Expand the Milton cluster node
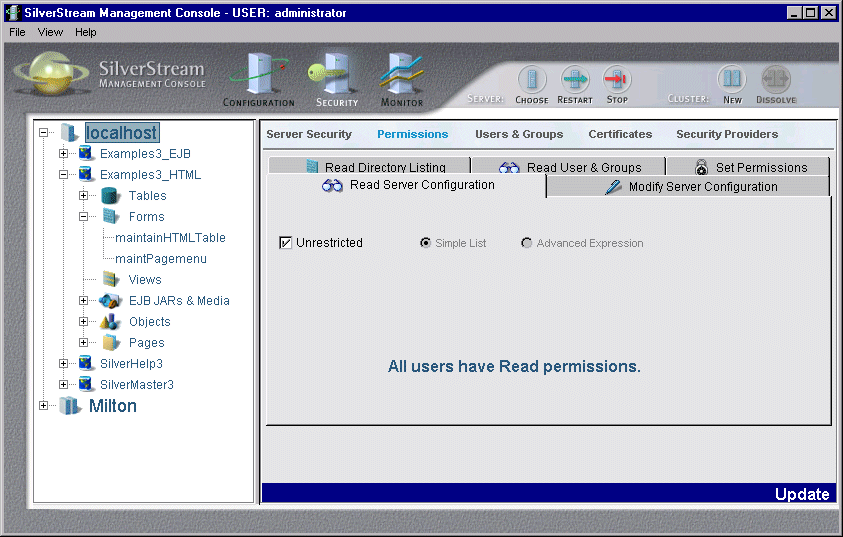Screen dimensions: 843x537 click(x=44, y=405)
